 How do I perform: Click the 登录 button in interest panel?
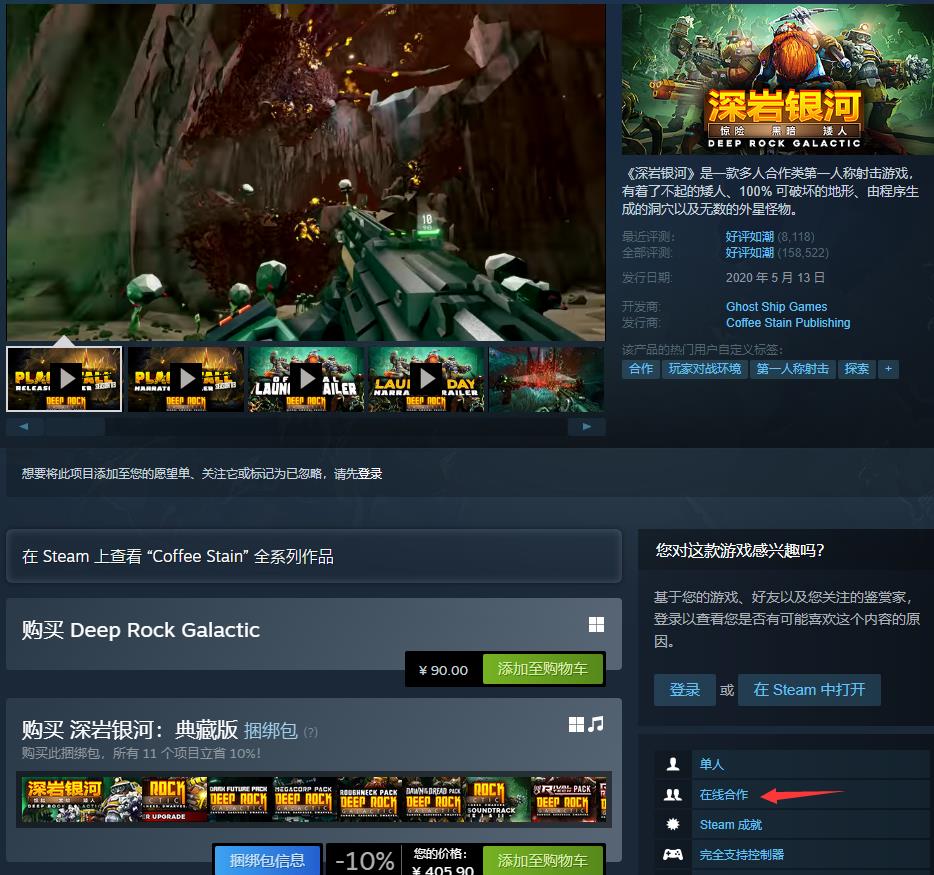click(684, 690)
